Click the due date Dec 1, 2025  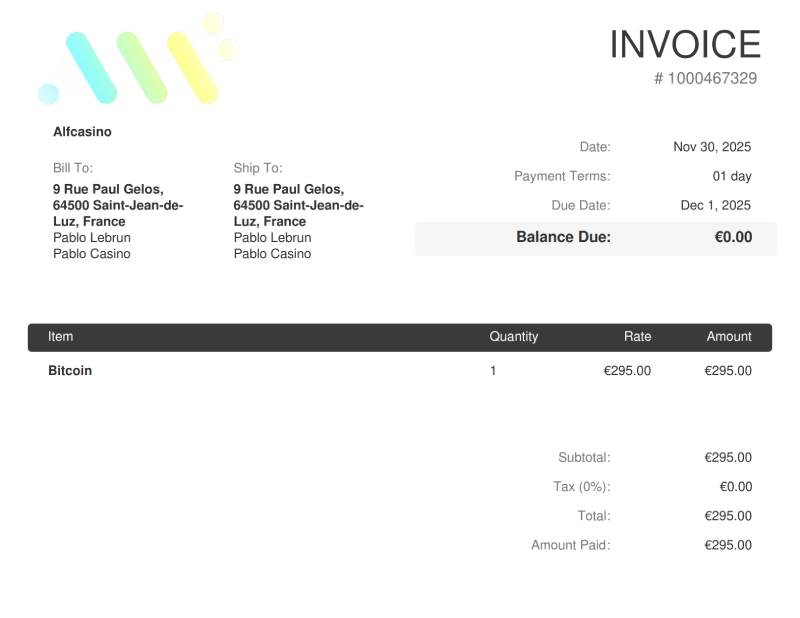pyautogui.click(x=715, y=205)
